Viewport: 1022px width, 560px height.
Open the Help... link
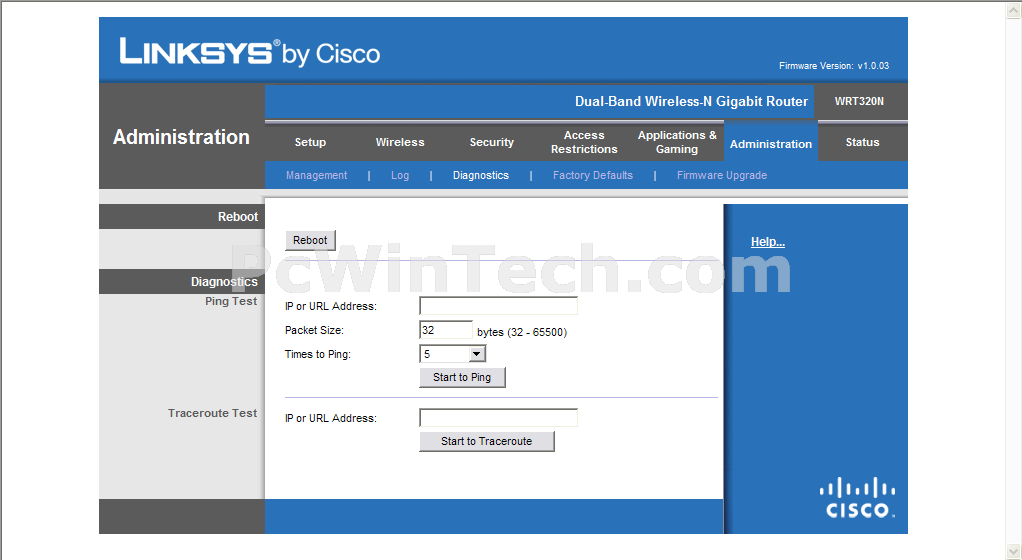pyautogui.click(x=767, y=242)
